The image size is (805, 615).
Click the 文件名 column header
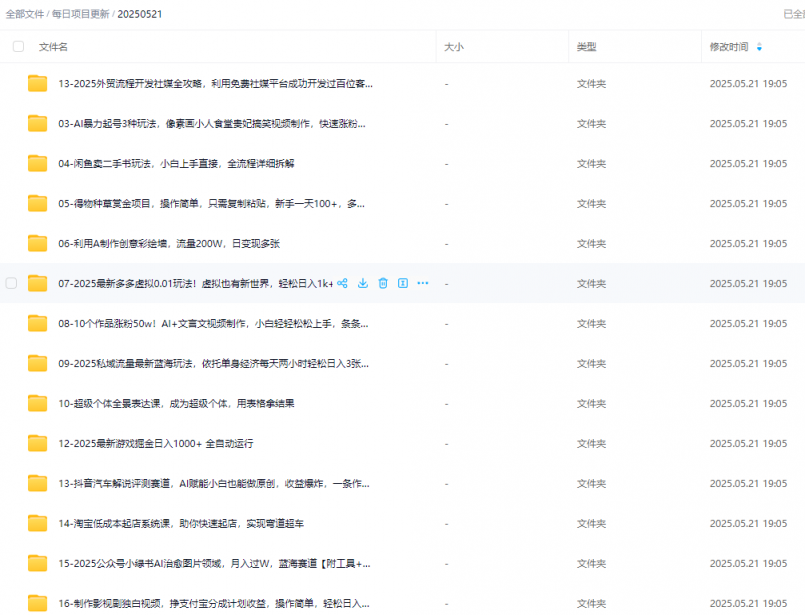[53, 47]
